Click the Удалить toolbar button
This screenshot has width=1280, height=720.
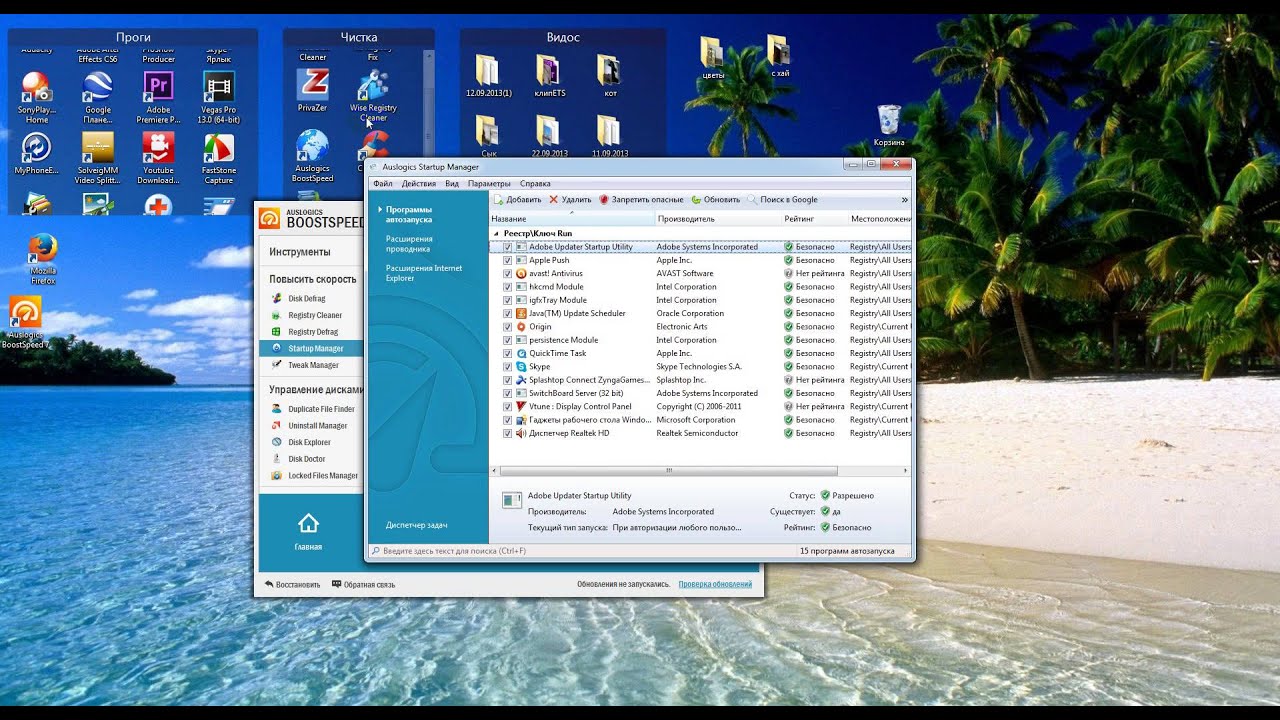(x=570, y=199)
